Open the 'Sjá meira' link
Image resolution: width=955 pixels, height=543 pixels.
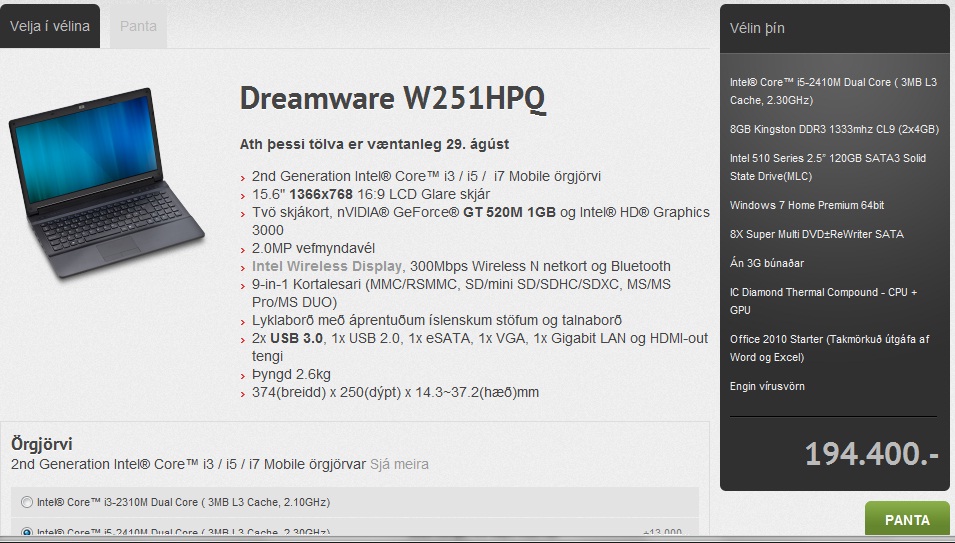pyautogui.click(x=399, y=464)
